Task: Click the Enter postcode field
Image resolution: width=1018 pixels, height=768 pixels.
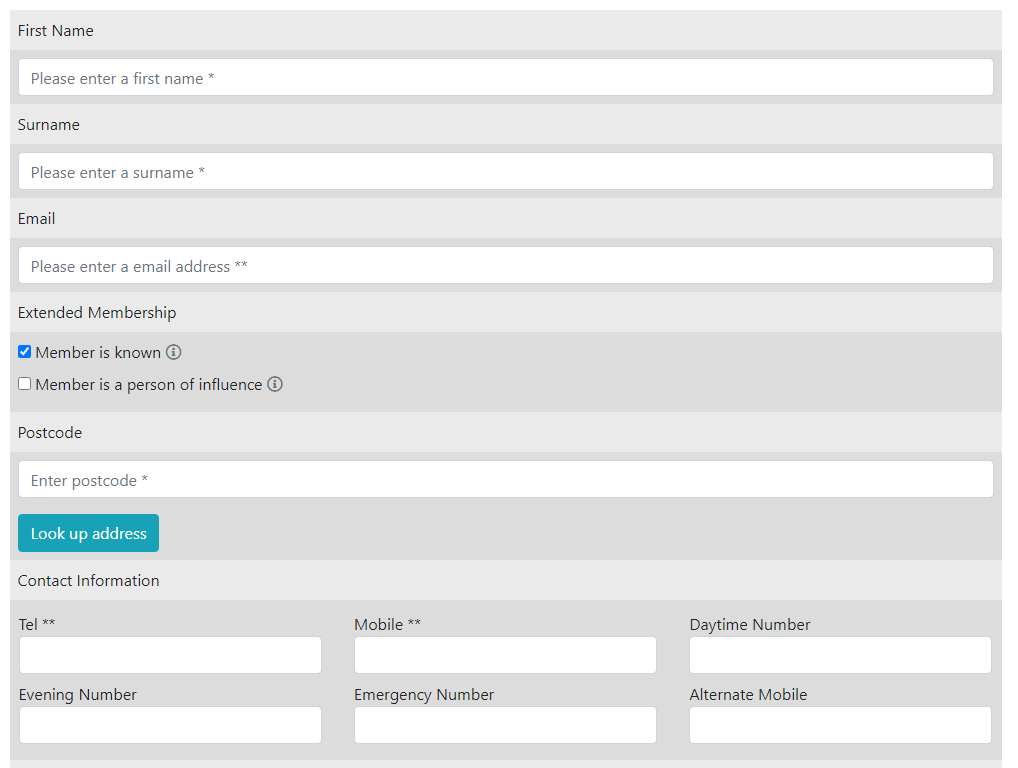Action: [x=505, y=480]
